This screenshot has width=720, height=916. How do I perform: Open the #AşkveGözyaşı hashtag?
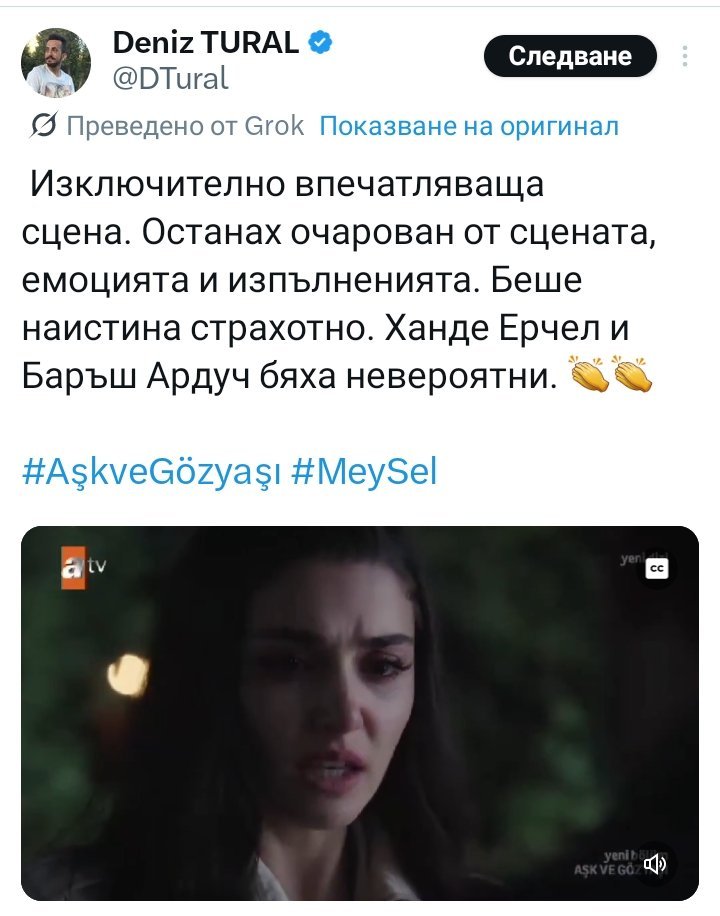151,471
